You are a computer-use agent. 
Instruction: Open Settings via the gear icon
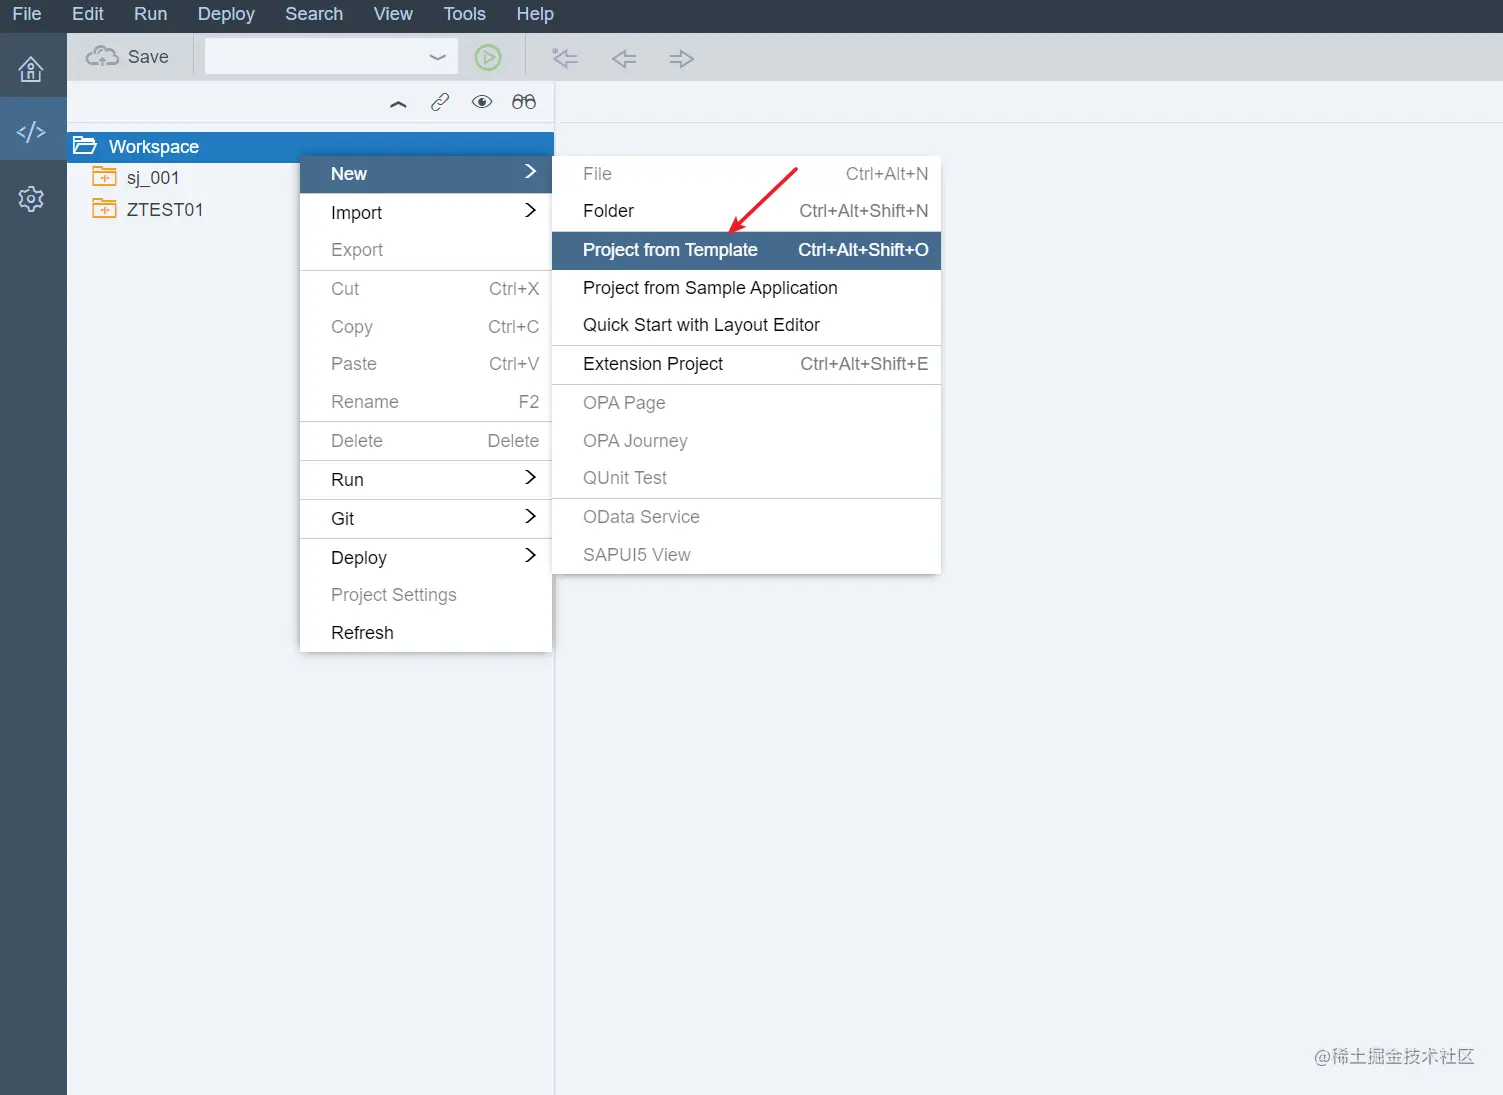(x=31, y=198)
